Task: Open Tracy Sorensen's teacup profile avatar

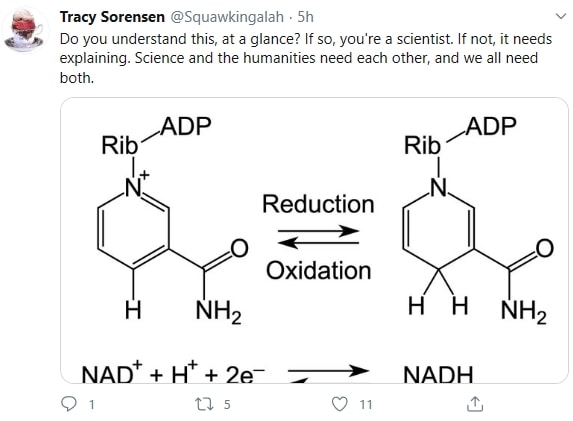Action: (25, 30)
